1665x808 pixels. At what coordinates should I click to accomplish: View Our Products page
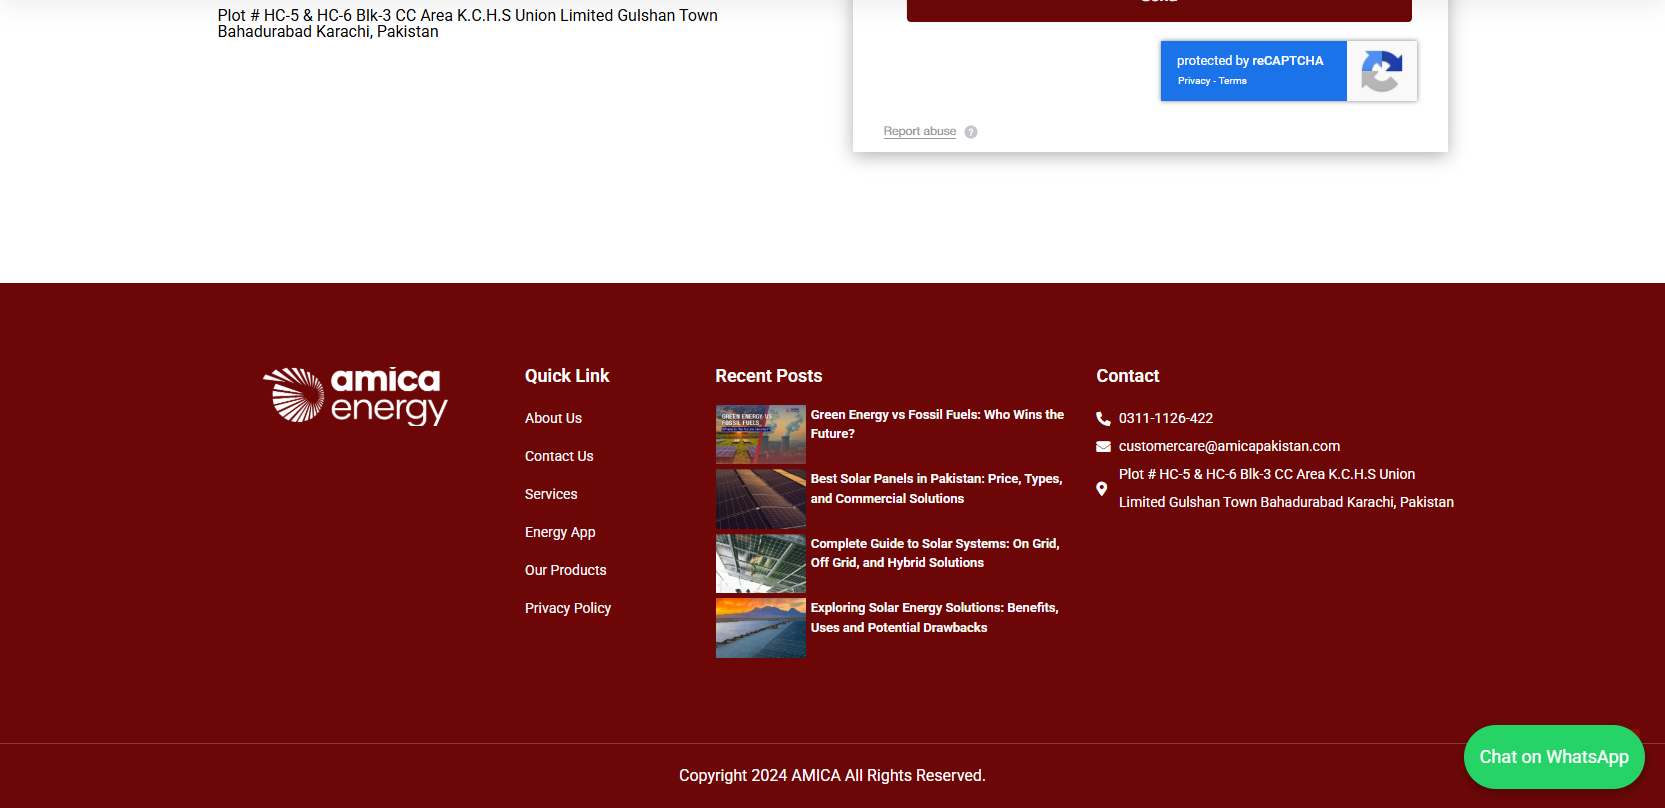[x=565, y=570]
